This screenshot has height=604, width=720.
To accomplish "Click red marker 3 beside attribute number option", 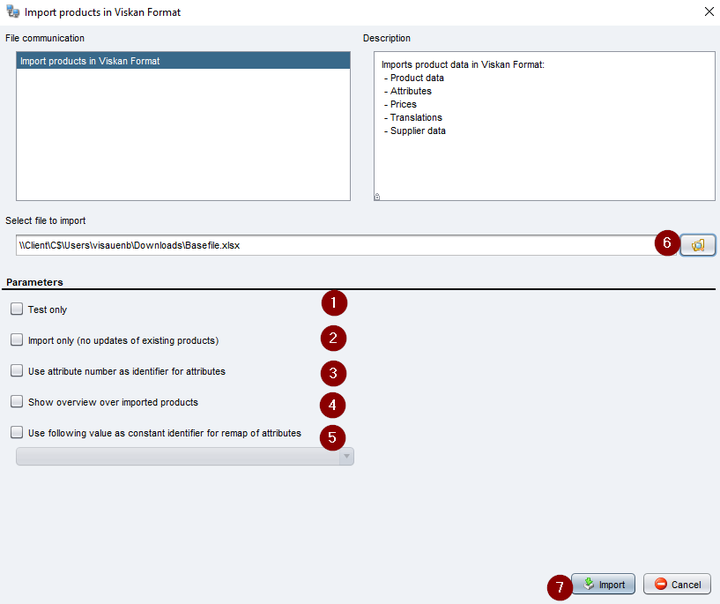I will coord(333,373).
